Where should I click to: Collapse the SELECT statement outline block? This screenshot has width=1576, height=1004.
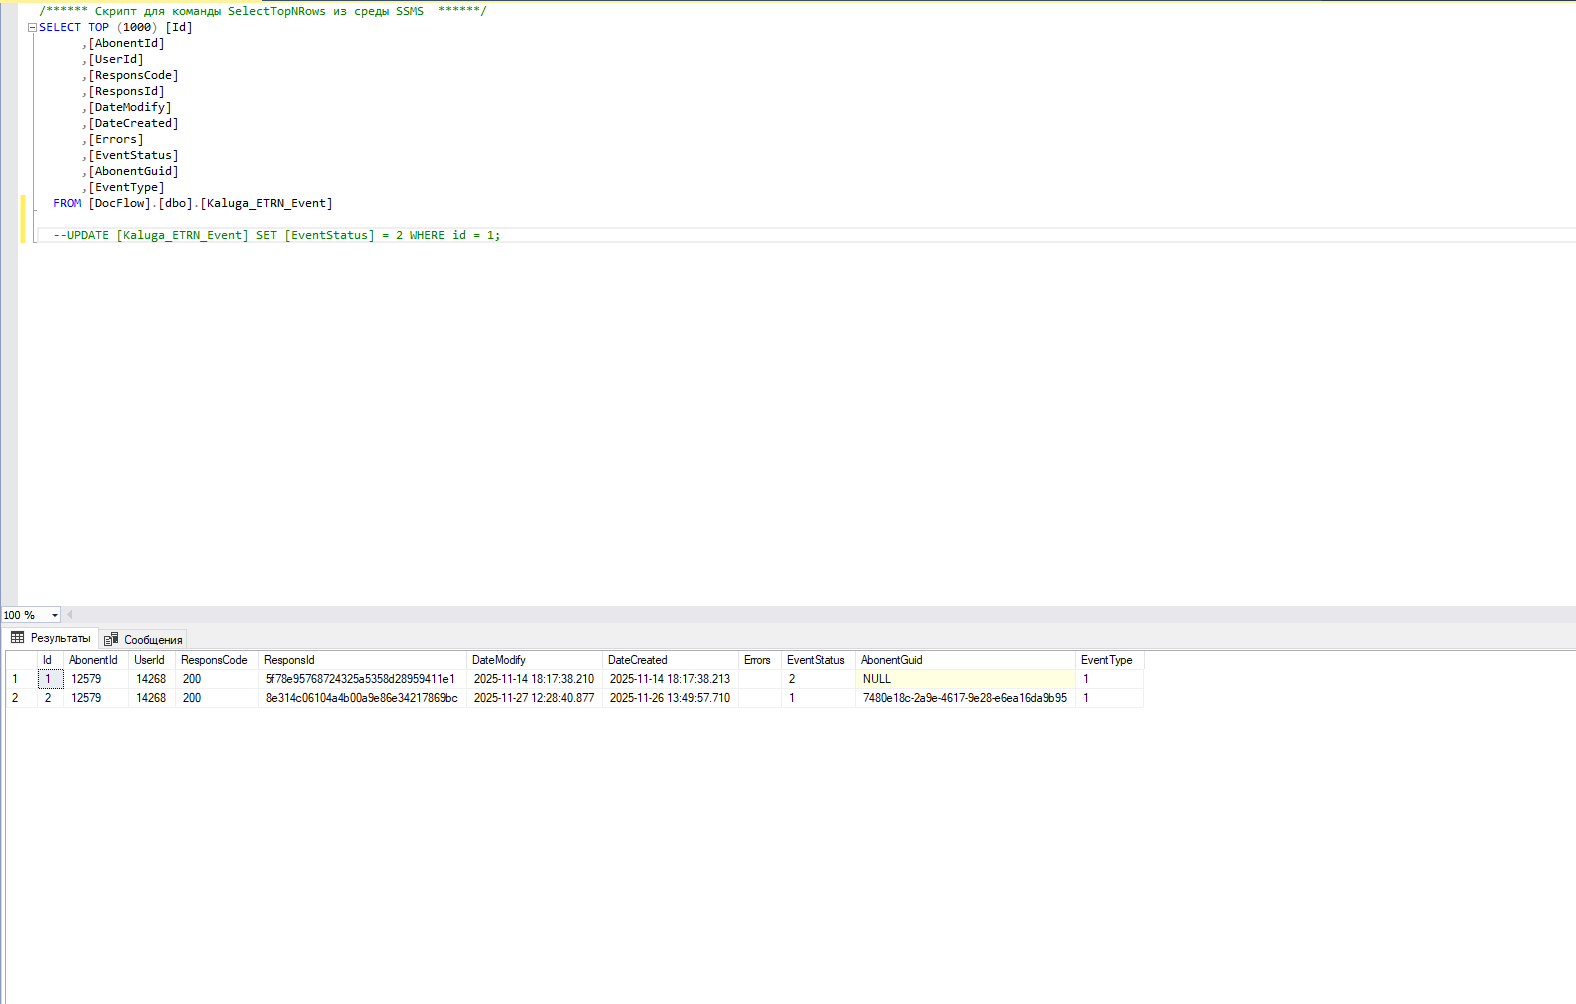(32, 28)
